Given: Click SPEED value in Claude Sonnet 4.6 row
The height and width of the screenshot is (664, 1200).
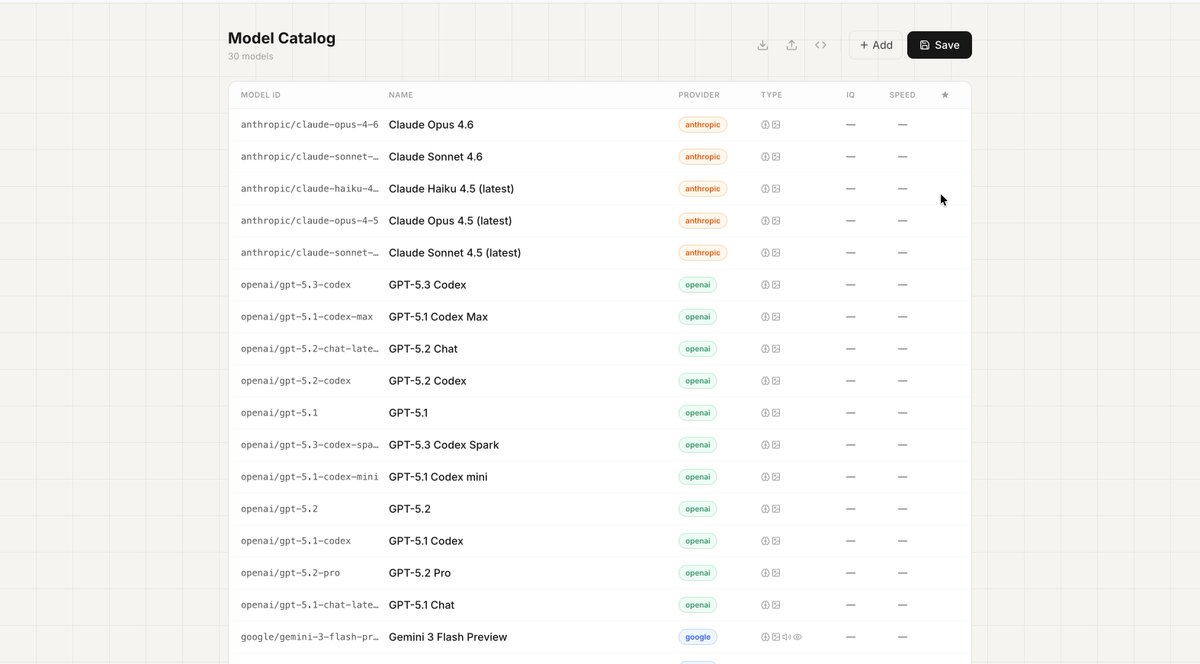Looking at the screenshot, I should point(902,157).
